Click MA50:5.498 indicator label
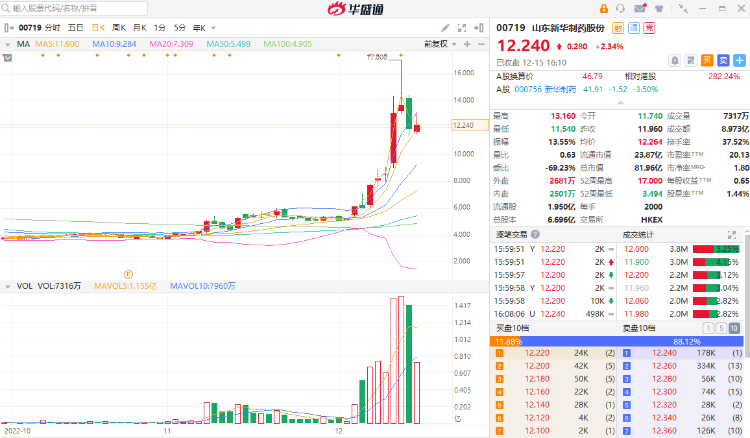Viewport: 750px width, 438px height. 228,44
